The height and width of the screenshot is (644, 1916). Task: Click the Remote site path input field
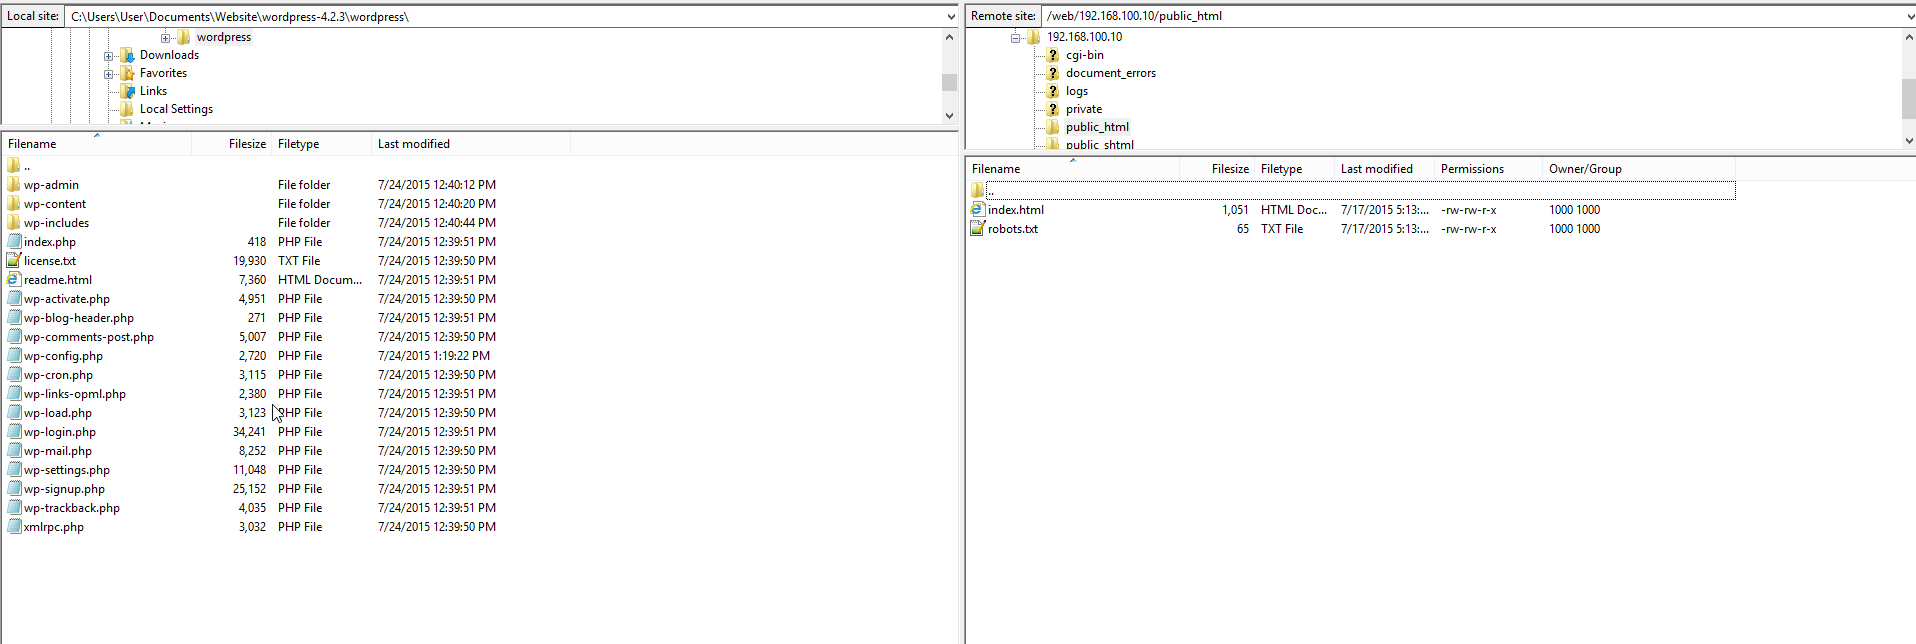1472,16
